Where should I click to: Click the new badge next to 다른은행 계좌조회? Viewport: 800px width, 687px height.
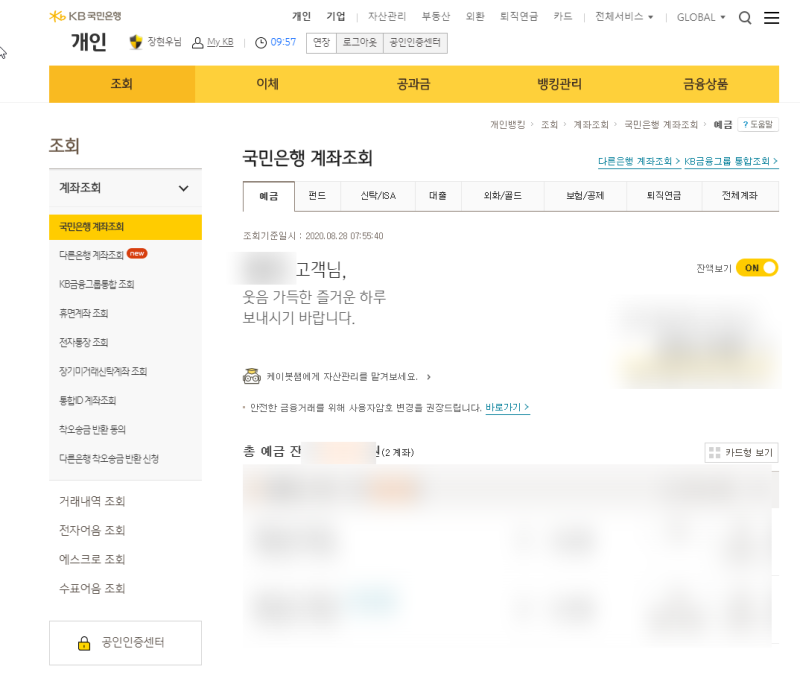[x=137, y=253]
